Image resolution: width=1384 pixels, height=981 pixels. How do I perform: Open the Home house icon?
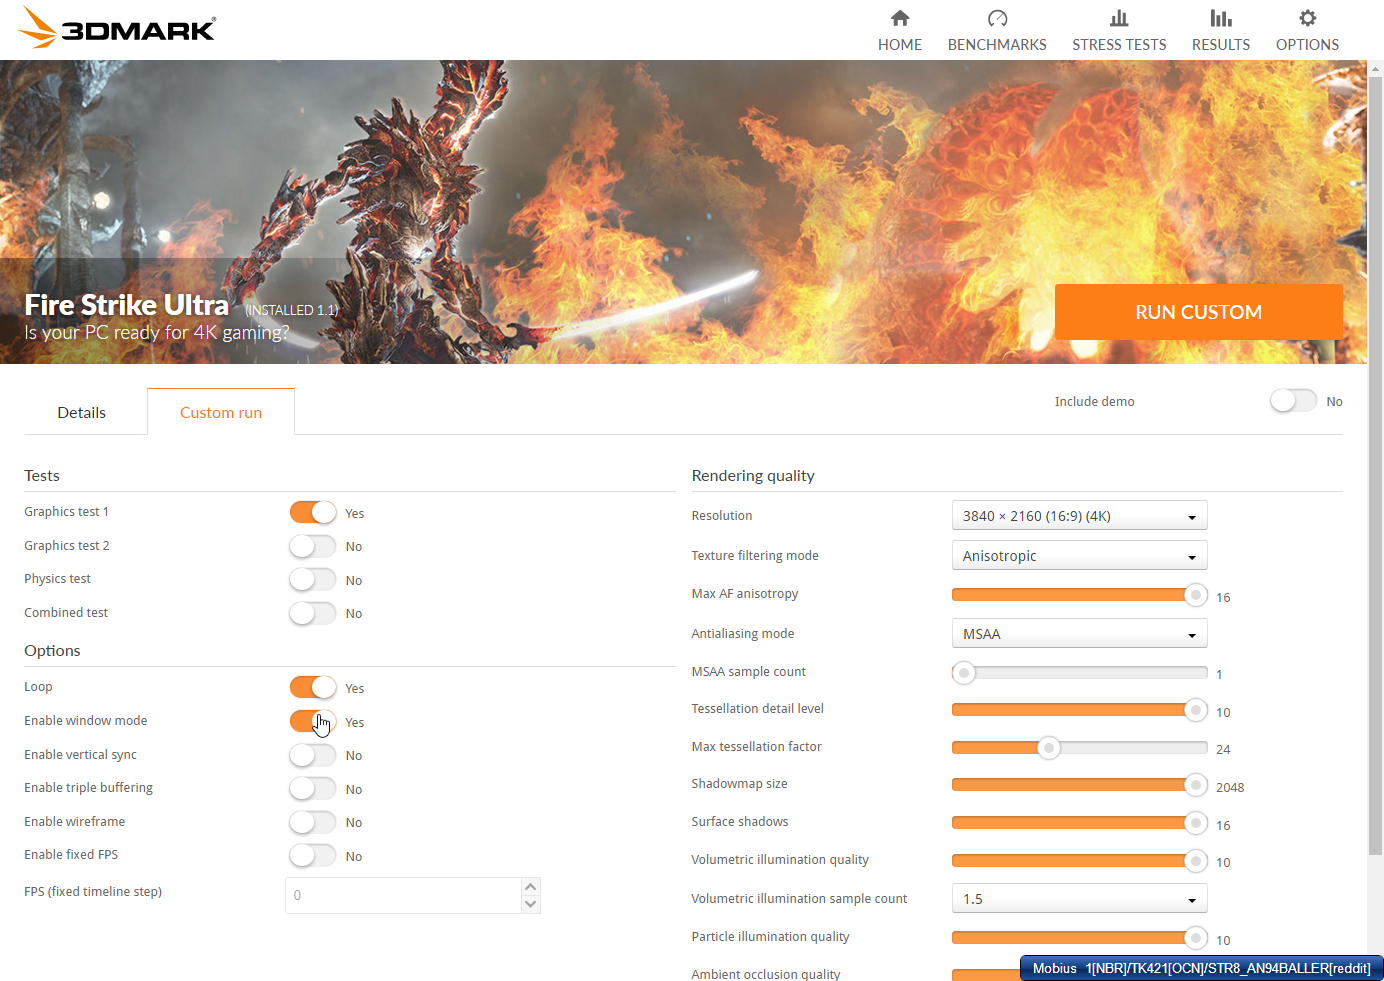[900, 18]
